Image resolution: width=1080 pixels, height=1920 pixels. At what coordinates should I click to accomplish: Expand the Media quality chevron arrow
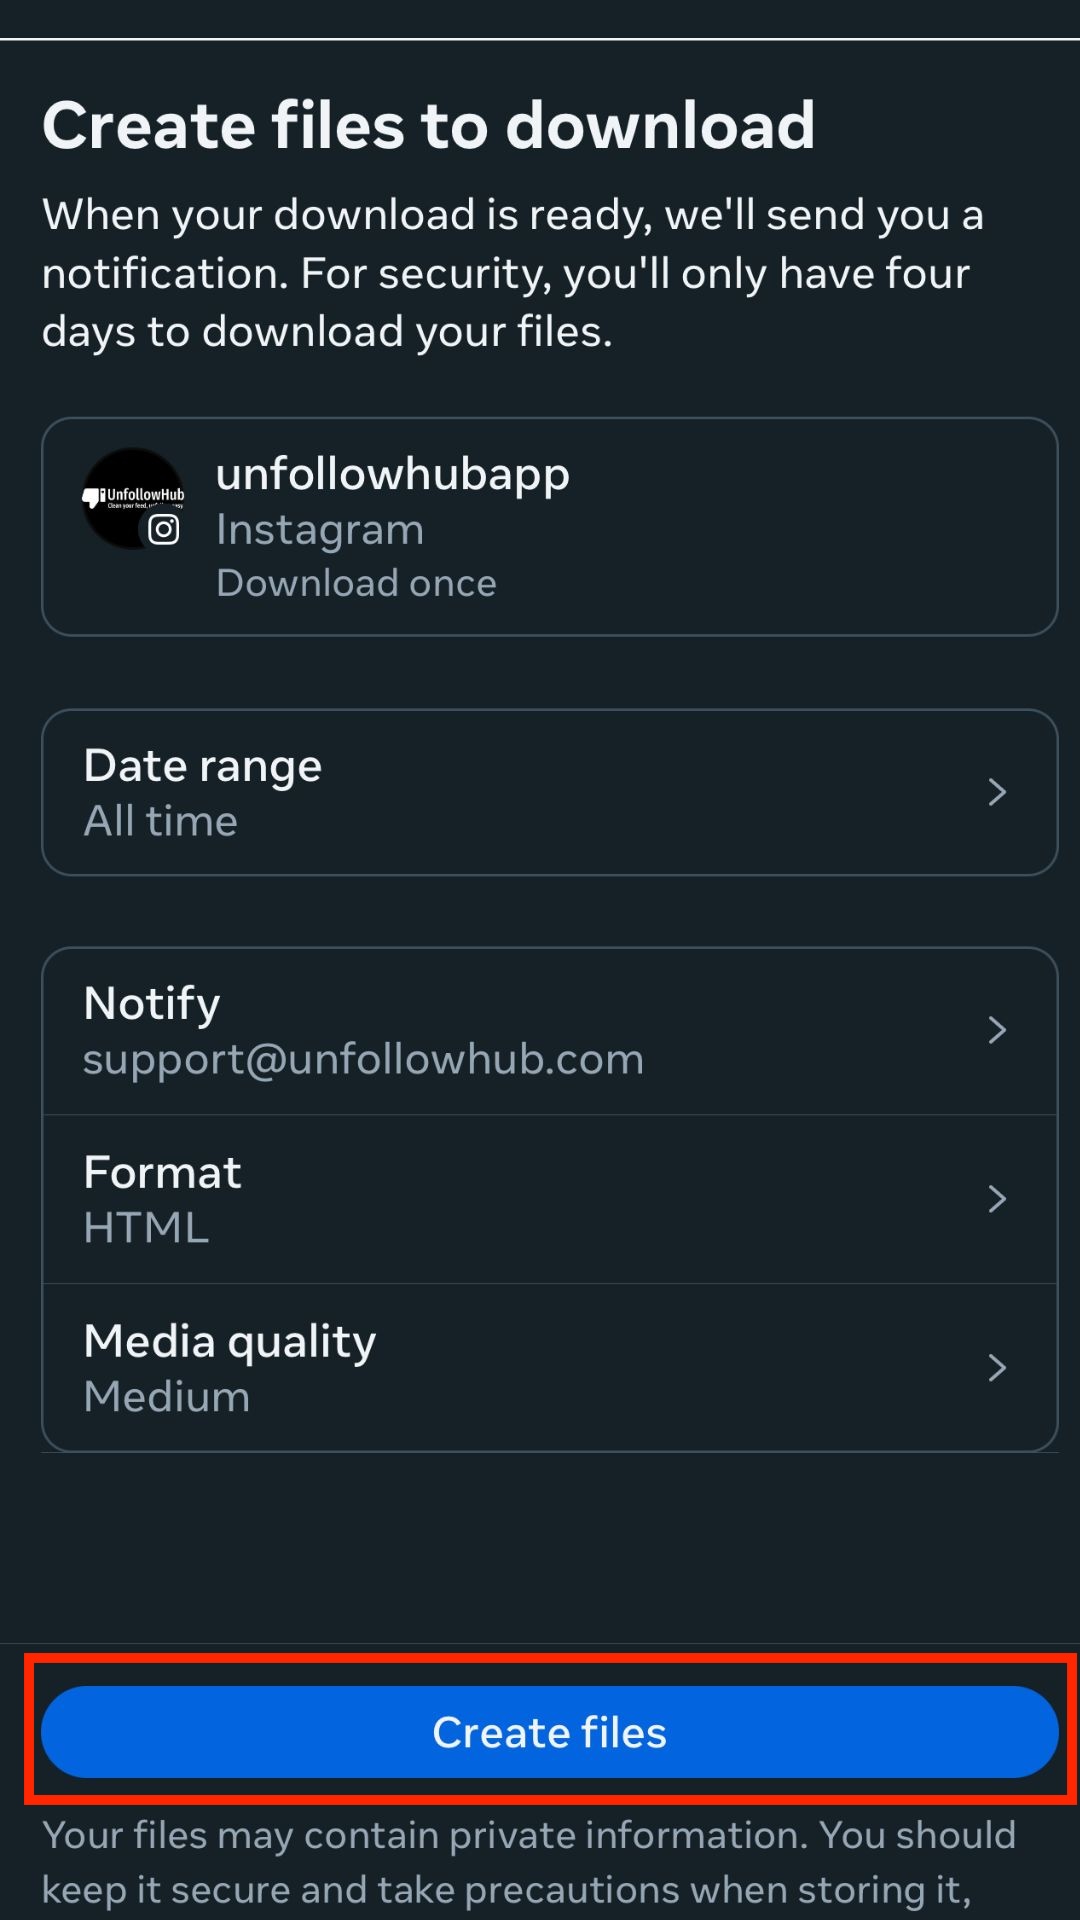[x=996, y=1368]
